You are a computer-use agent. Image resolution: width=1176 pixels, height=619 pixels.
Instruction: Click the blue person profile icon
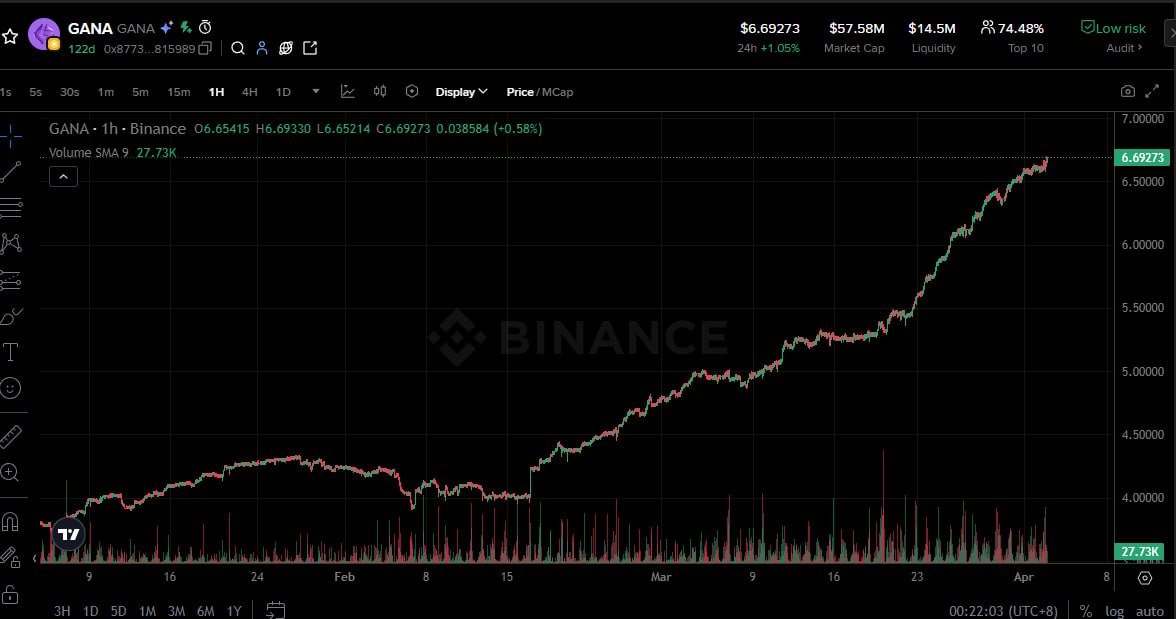[262, 48]
